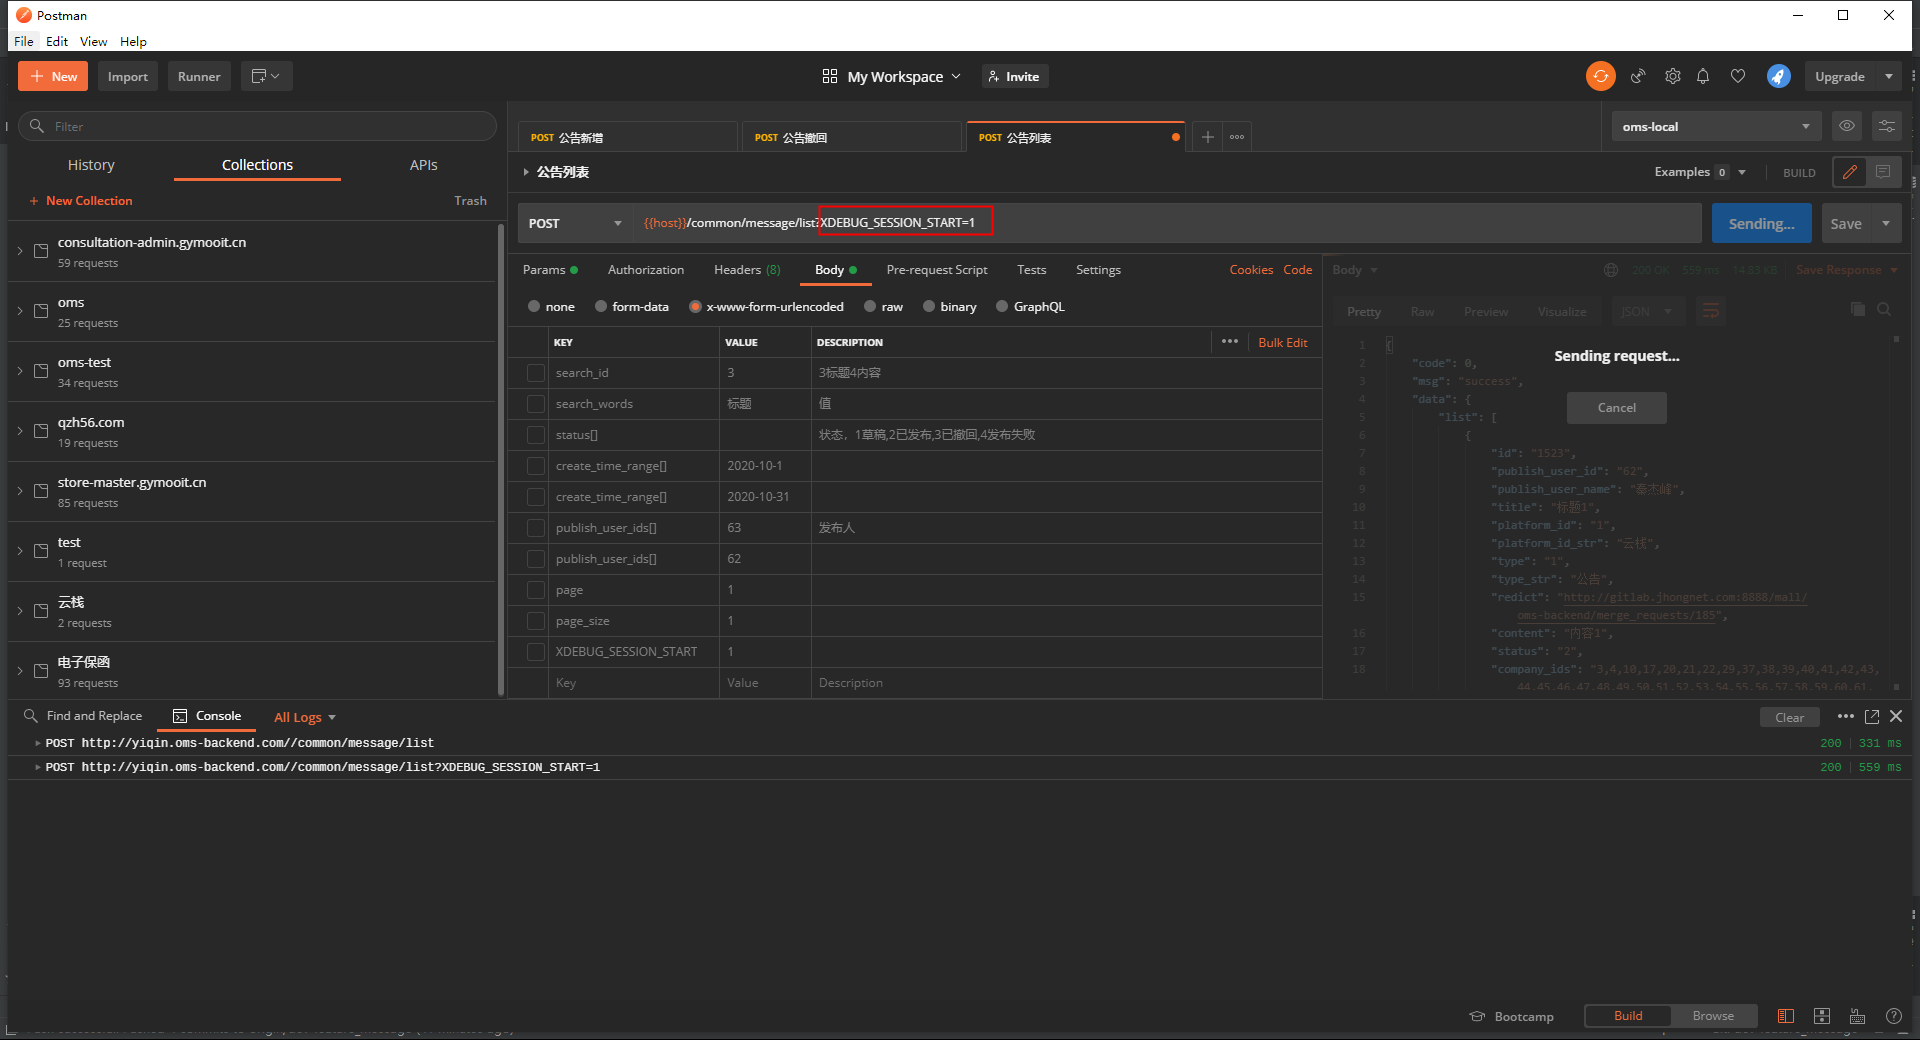Cancel the request being sent
The image size is (1920, 1040).
[1616, 408]
